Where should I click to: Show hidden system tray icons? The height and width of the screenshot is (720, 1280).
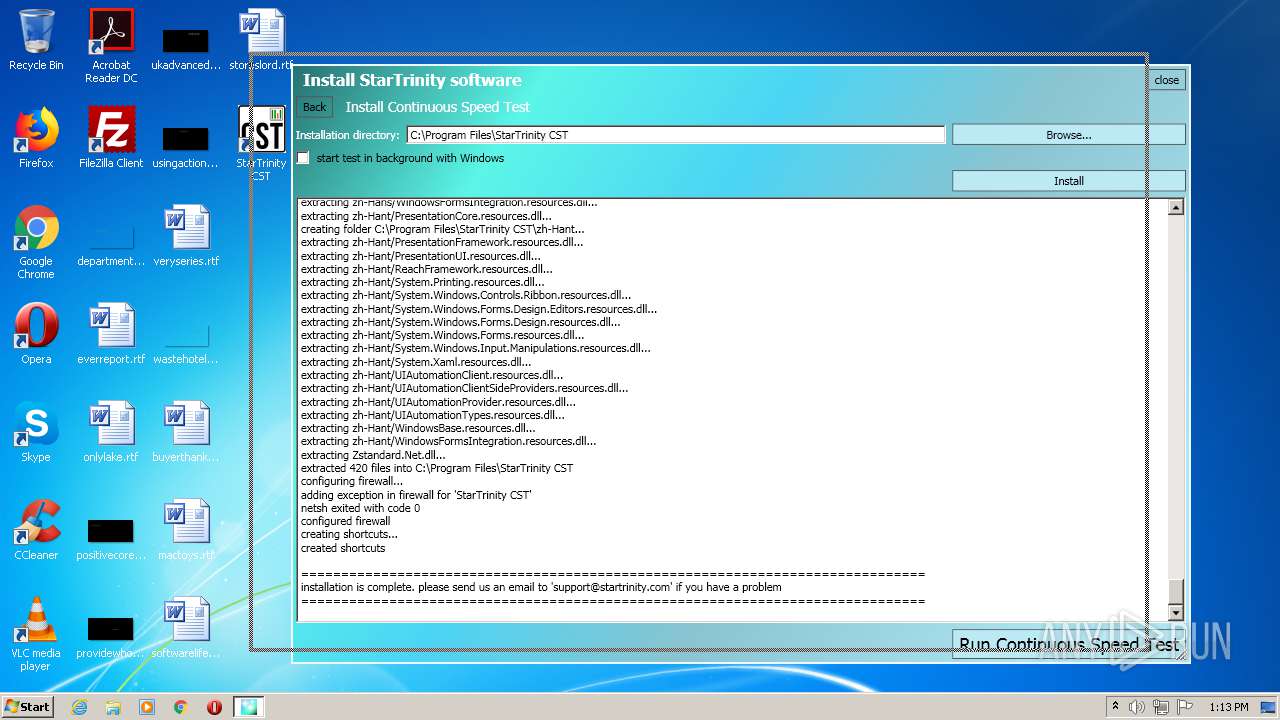(x=1114, y=707)
